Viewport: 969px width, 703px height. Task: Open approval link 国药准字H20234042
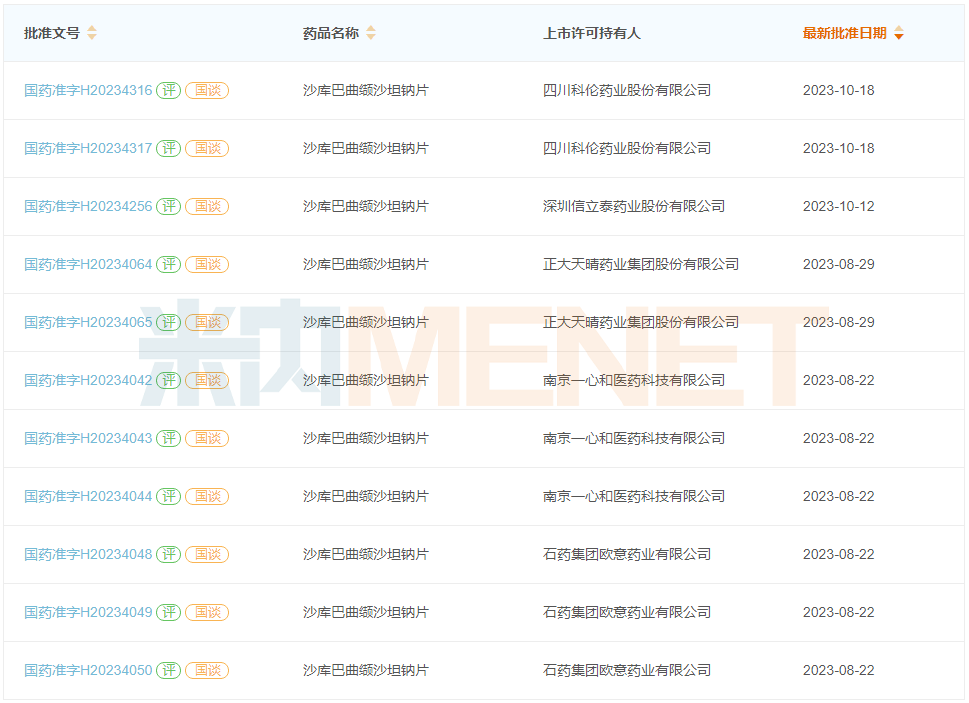coord(88,381)
